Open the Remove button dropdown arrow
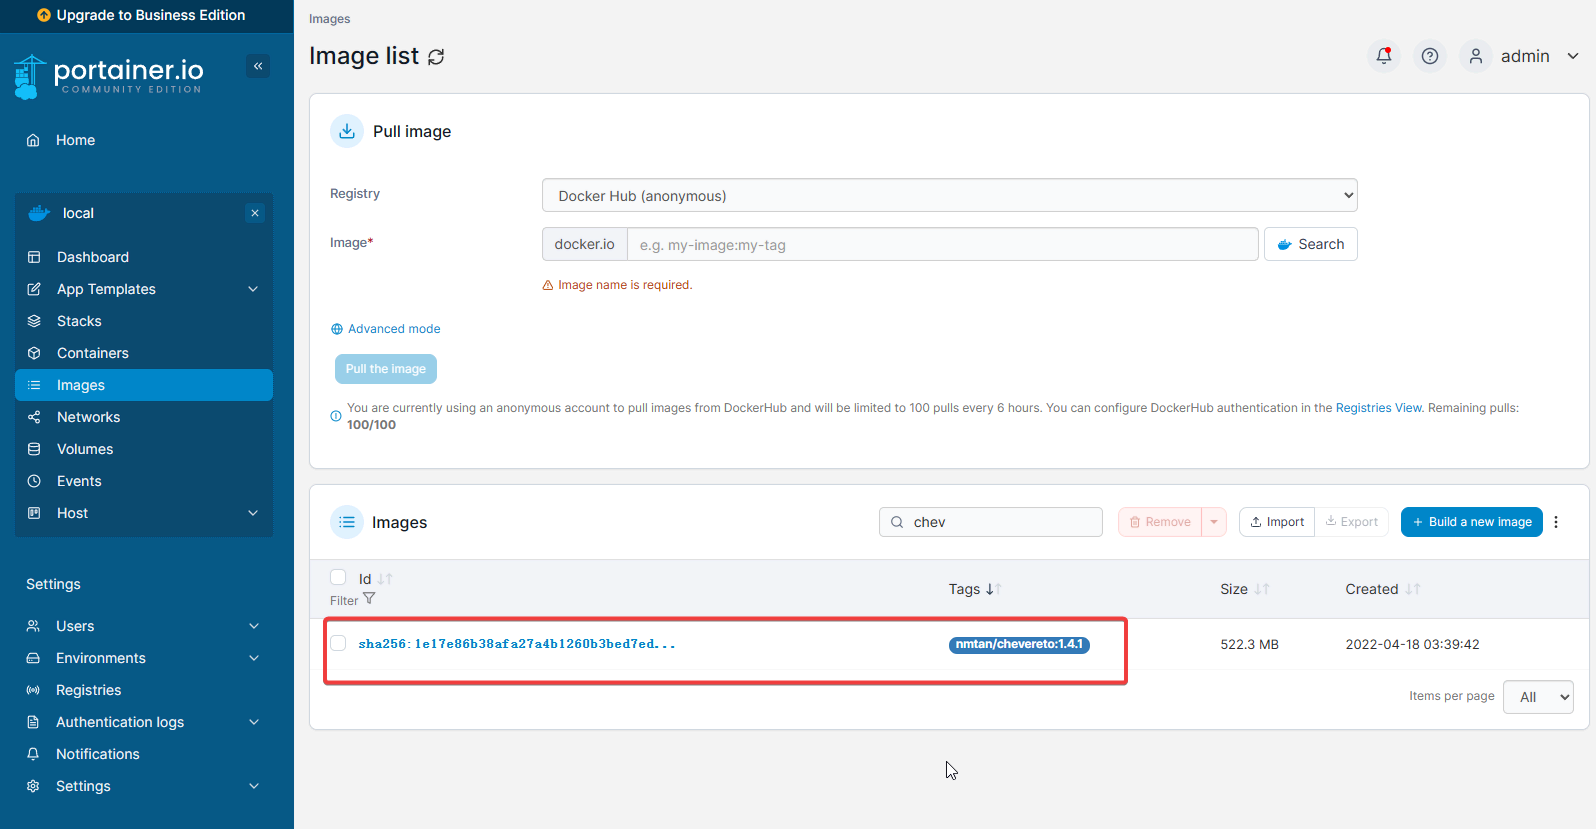Image resolution: width=1596 pixels, height=829 pixels. click(1214, 522)
